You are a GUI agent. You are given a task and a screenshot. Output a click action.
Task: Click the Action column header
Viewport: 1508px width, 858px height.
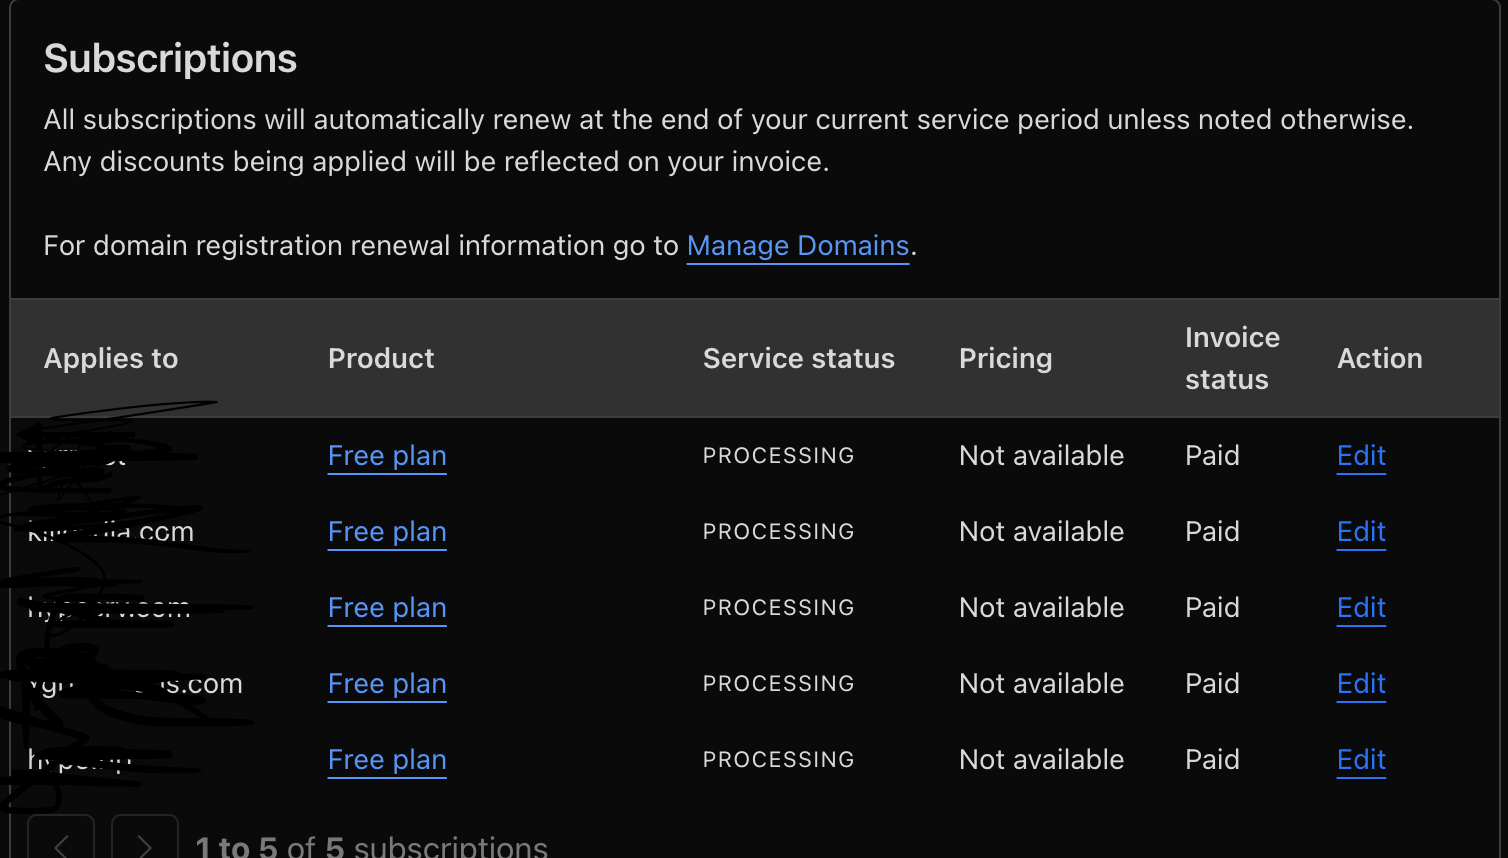(1379, 359)
